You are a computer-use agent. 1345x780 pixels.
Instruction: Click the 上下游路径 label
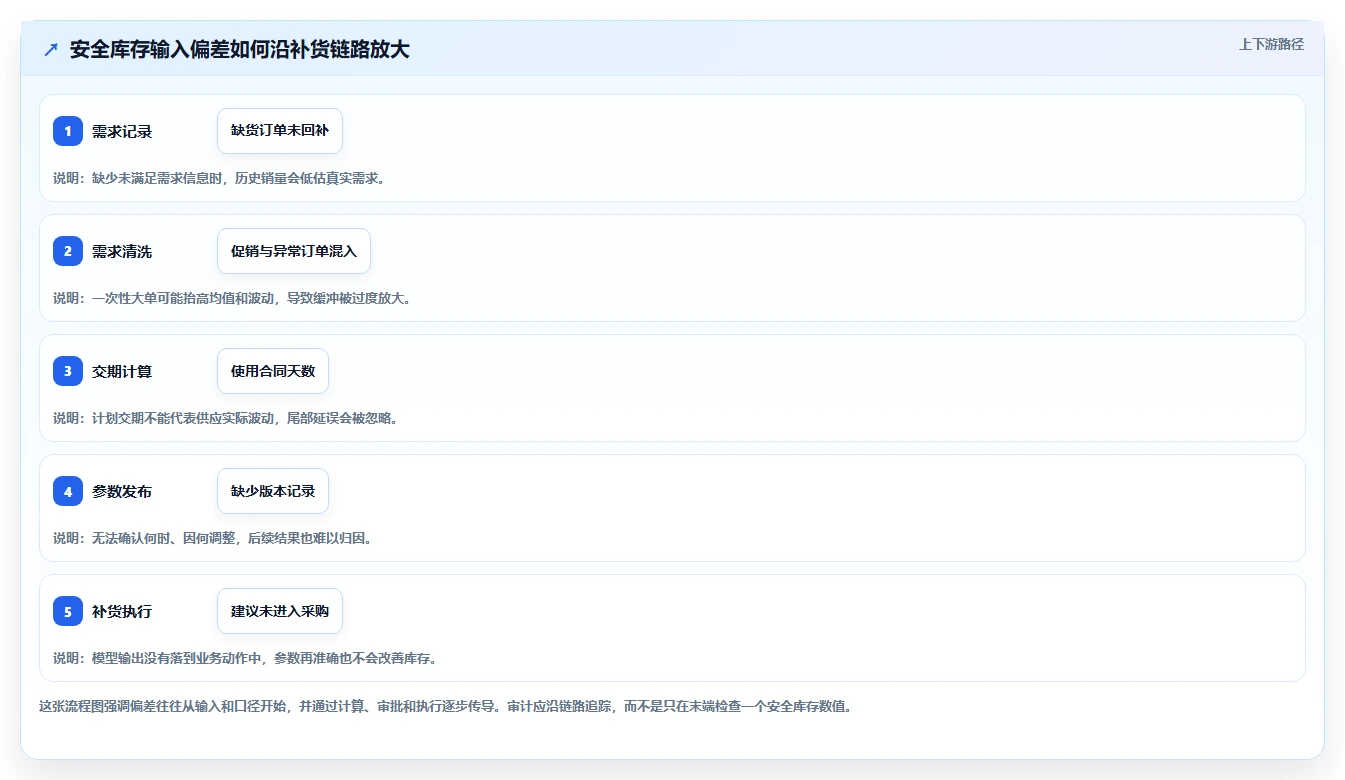pos(1271,44)
